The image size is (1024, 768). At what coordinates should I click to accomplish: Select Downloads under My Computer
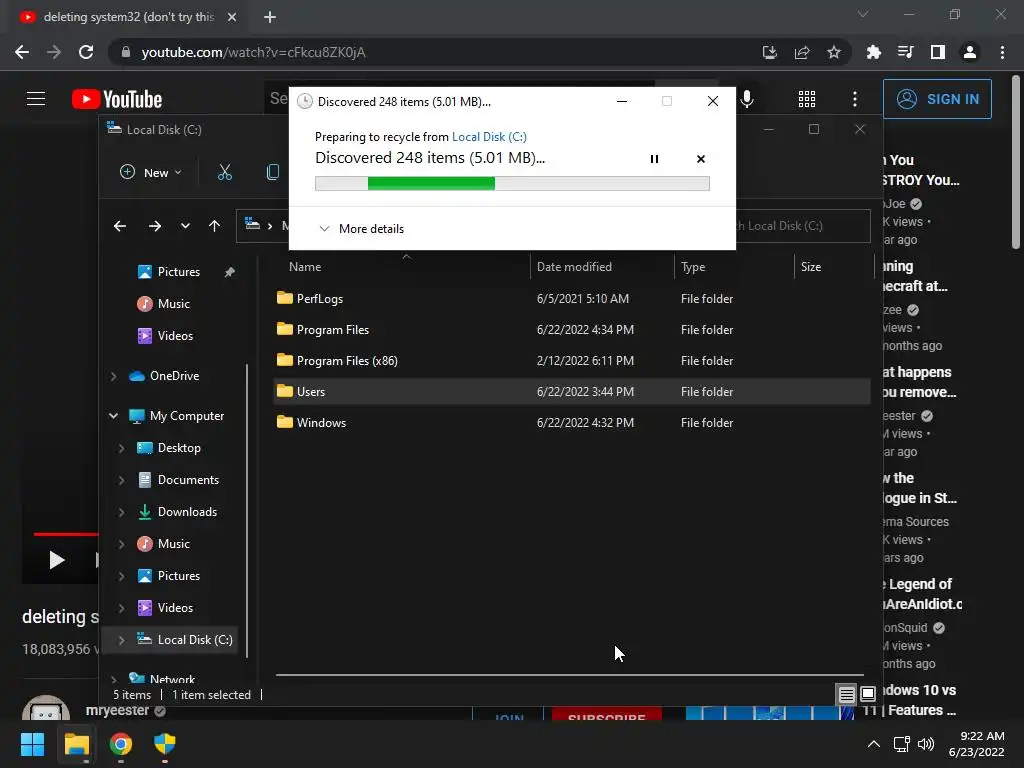pyautogui.click(x=177, y=512)
